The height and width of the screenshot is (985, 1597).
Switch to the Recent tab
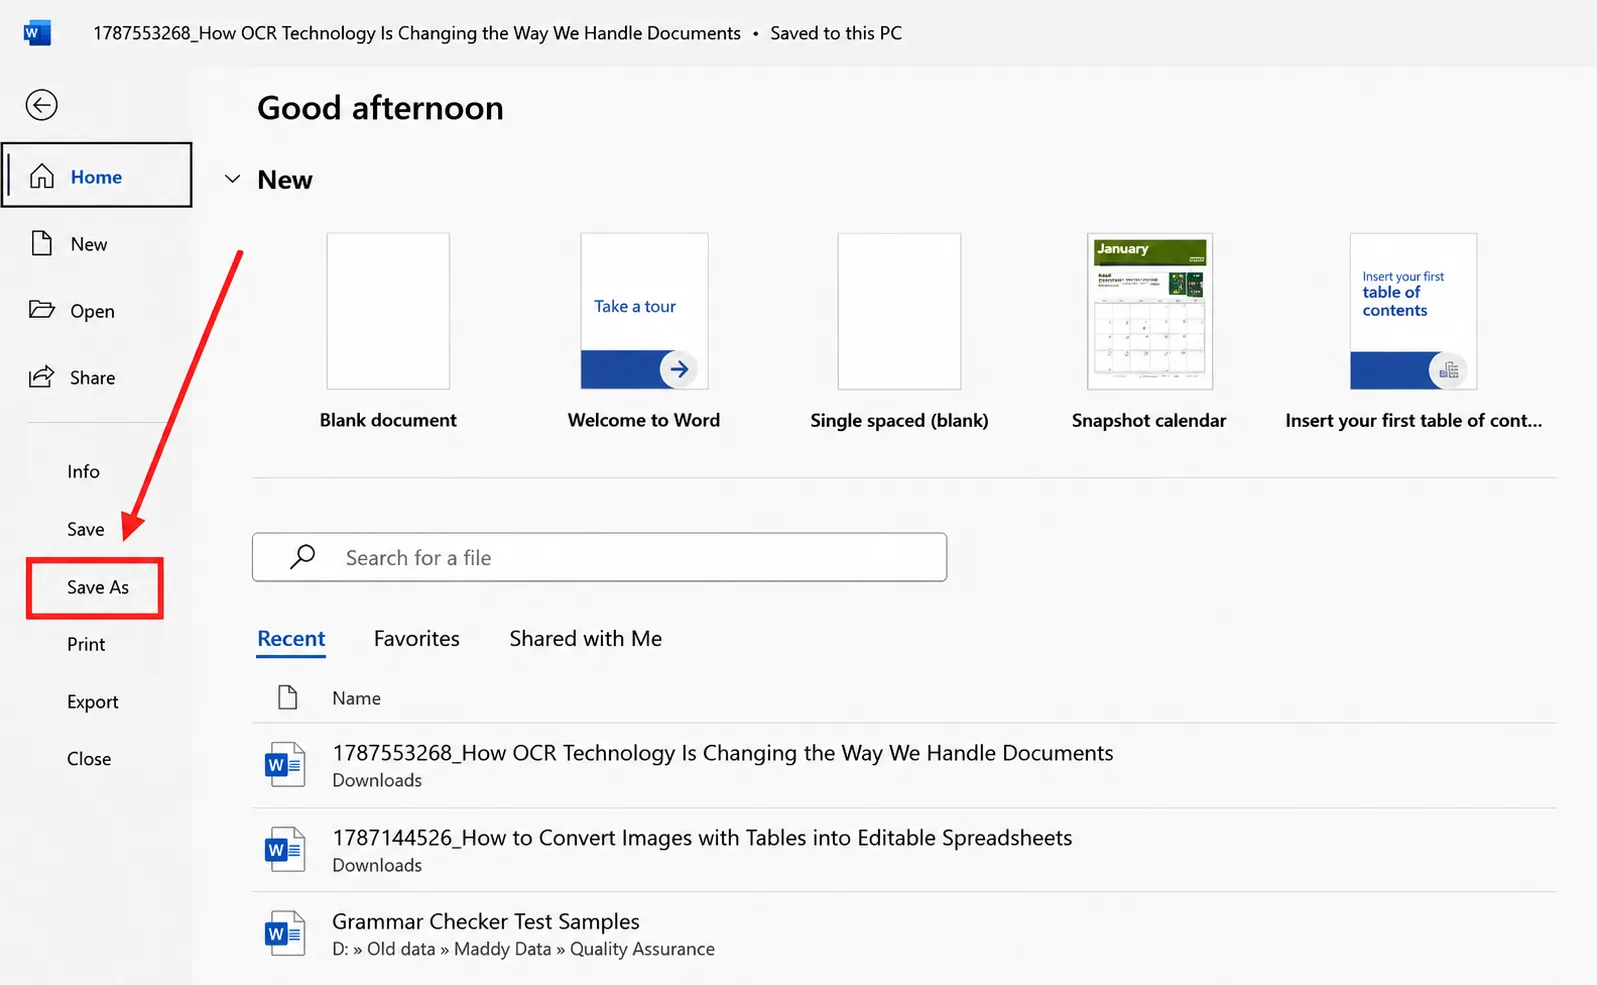coord(291,639)
